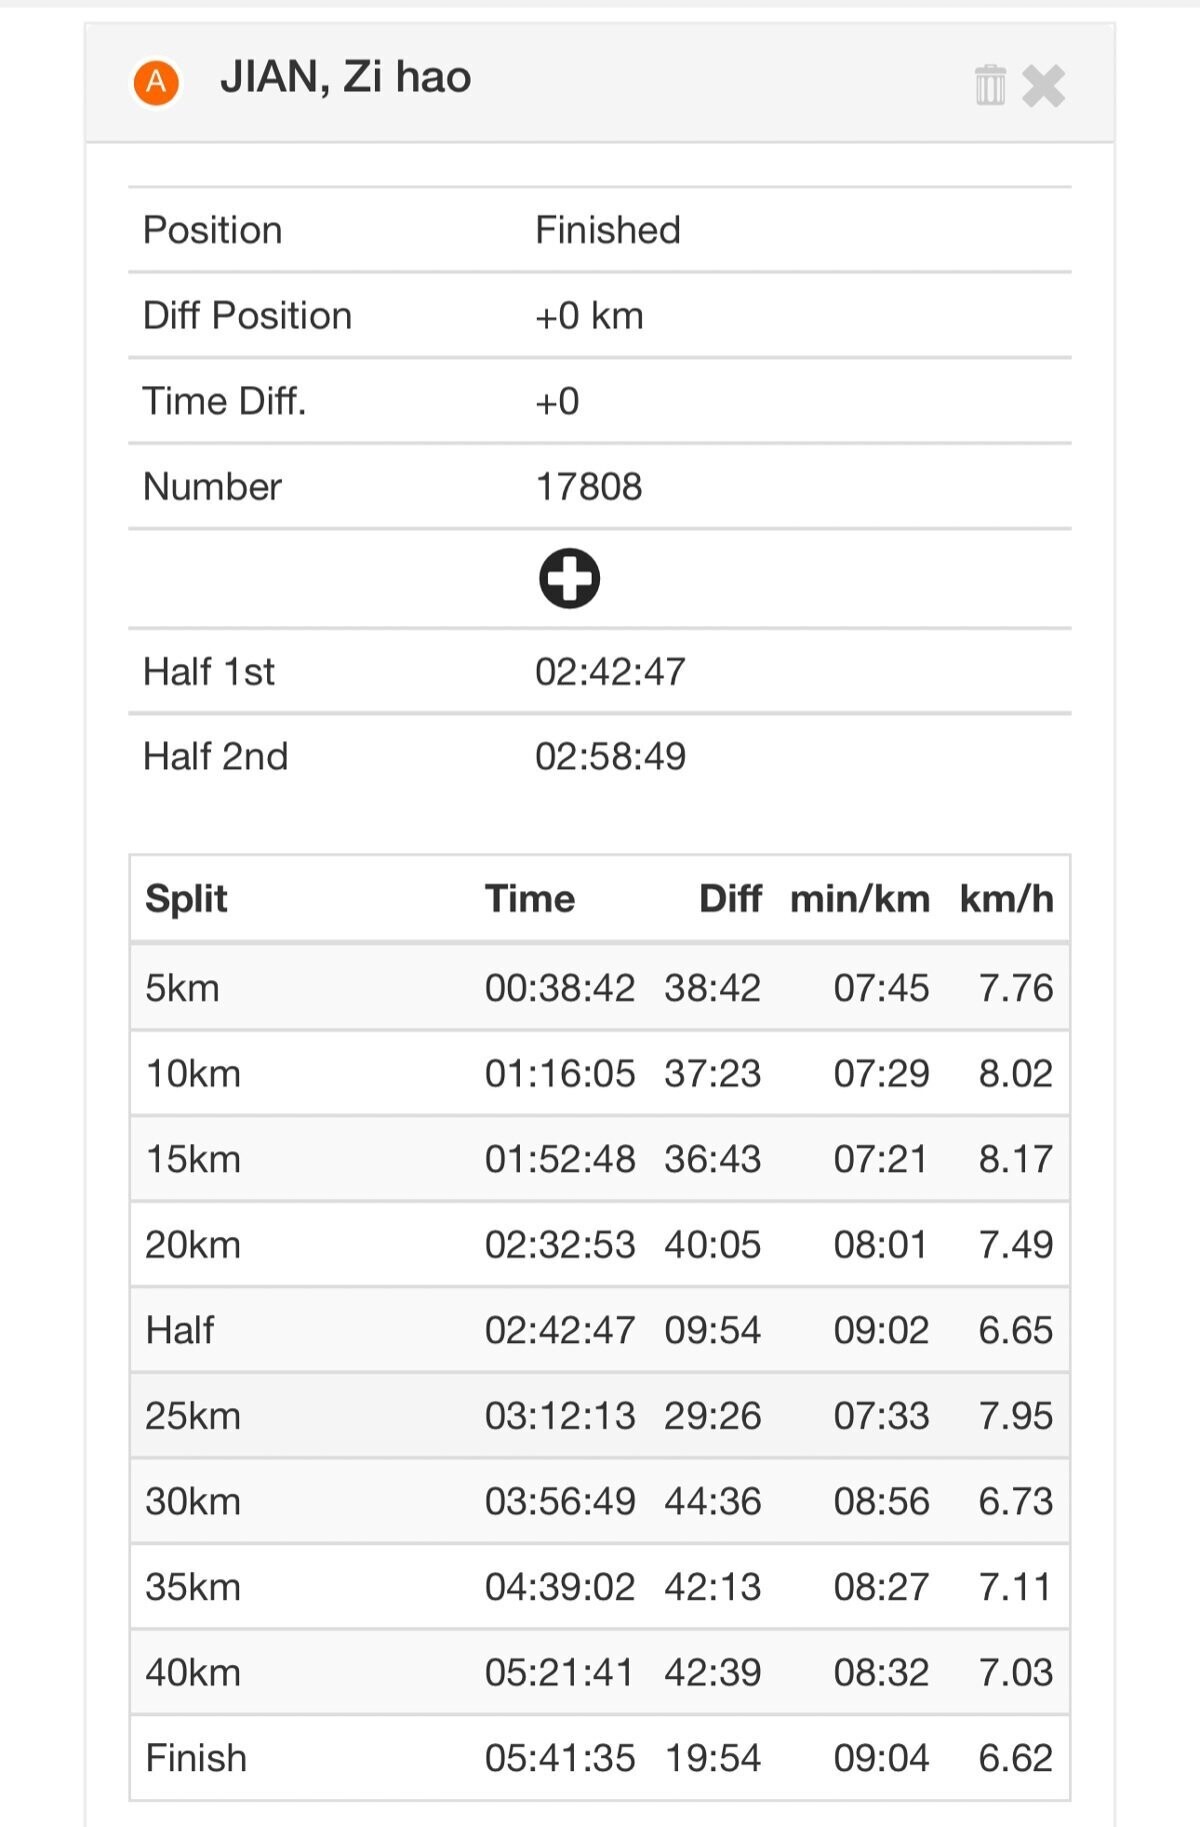Click the Half 2nd time 02:58:49
Screen dimensions: 1200x1827
[610, 757]
